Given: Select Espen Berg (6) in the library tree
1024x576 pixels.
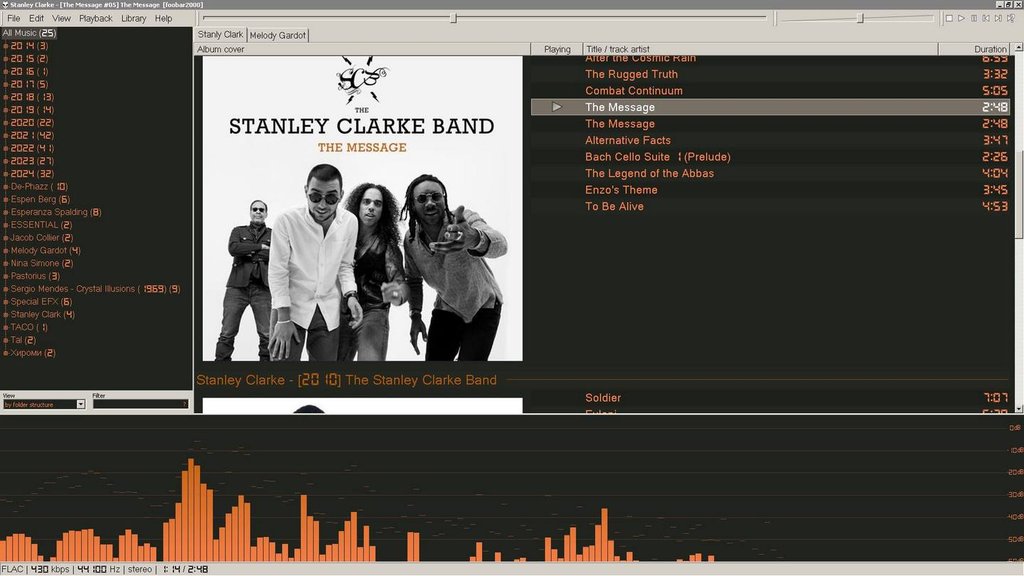Looking at the screenshot, I should 40,199.
